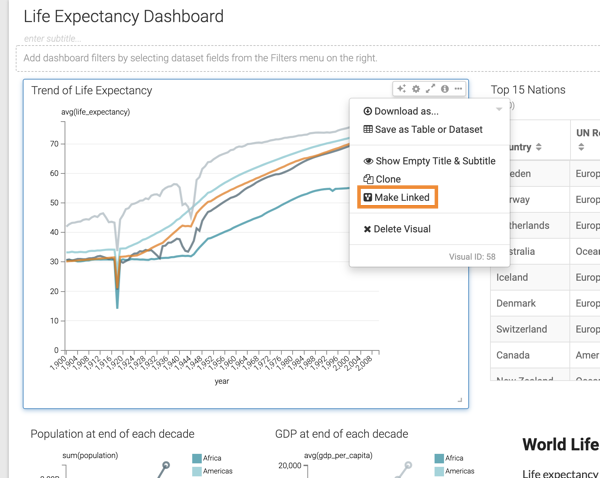Image resolution: width=600 pixels, height=478 pixels.
Task: Expand the Download as submenu arrow
Action: pyautogui.click(x=499, y=110)
